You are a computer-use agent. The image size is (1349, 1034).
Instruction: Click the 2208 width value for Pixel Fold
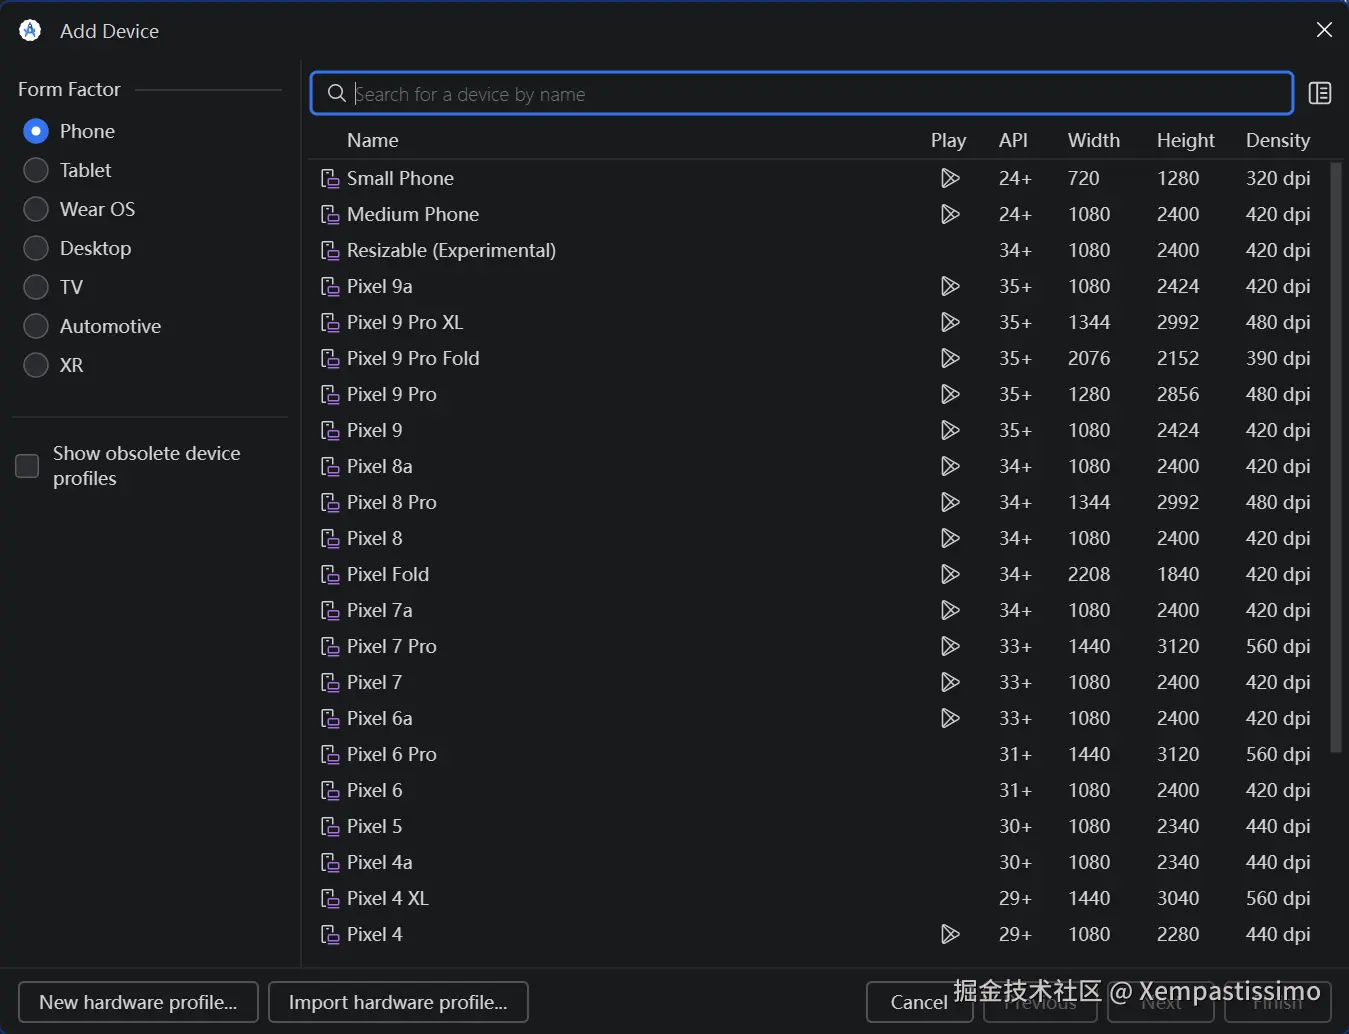click(x=1089, y=574)
